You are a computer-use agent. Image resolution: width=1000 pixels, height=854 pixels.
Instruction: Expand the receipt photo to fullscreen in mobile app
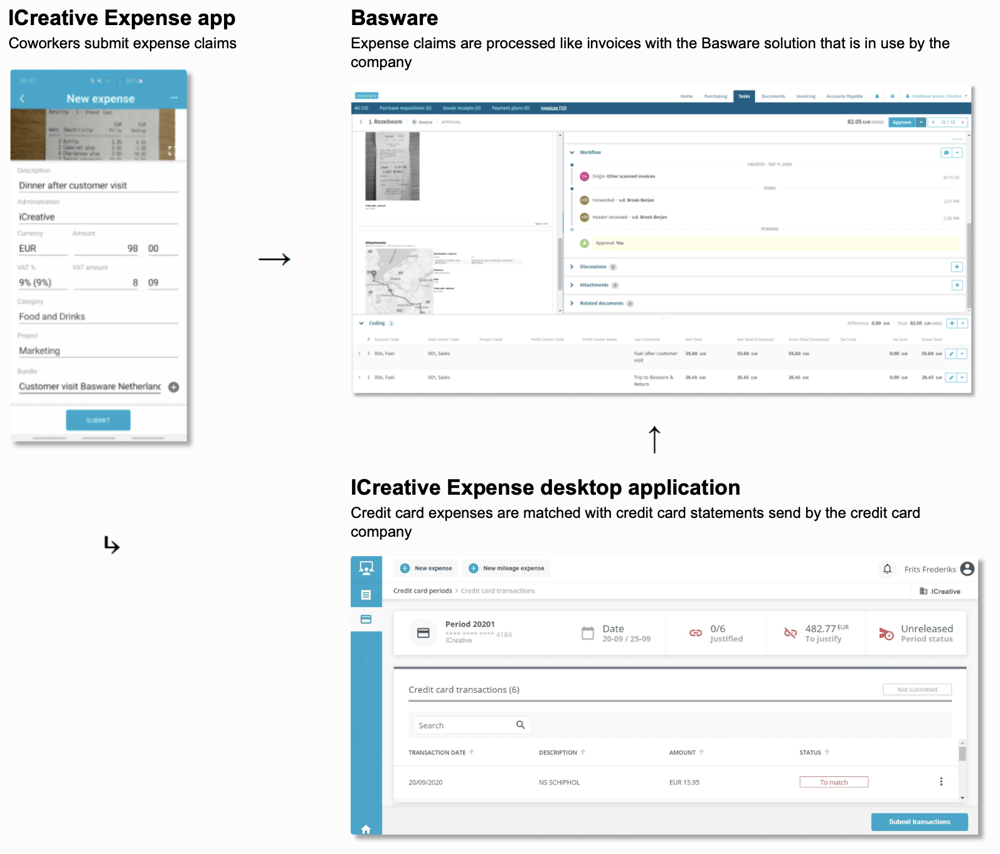pos(170,151)
